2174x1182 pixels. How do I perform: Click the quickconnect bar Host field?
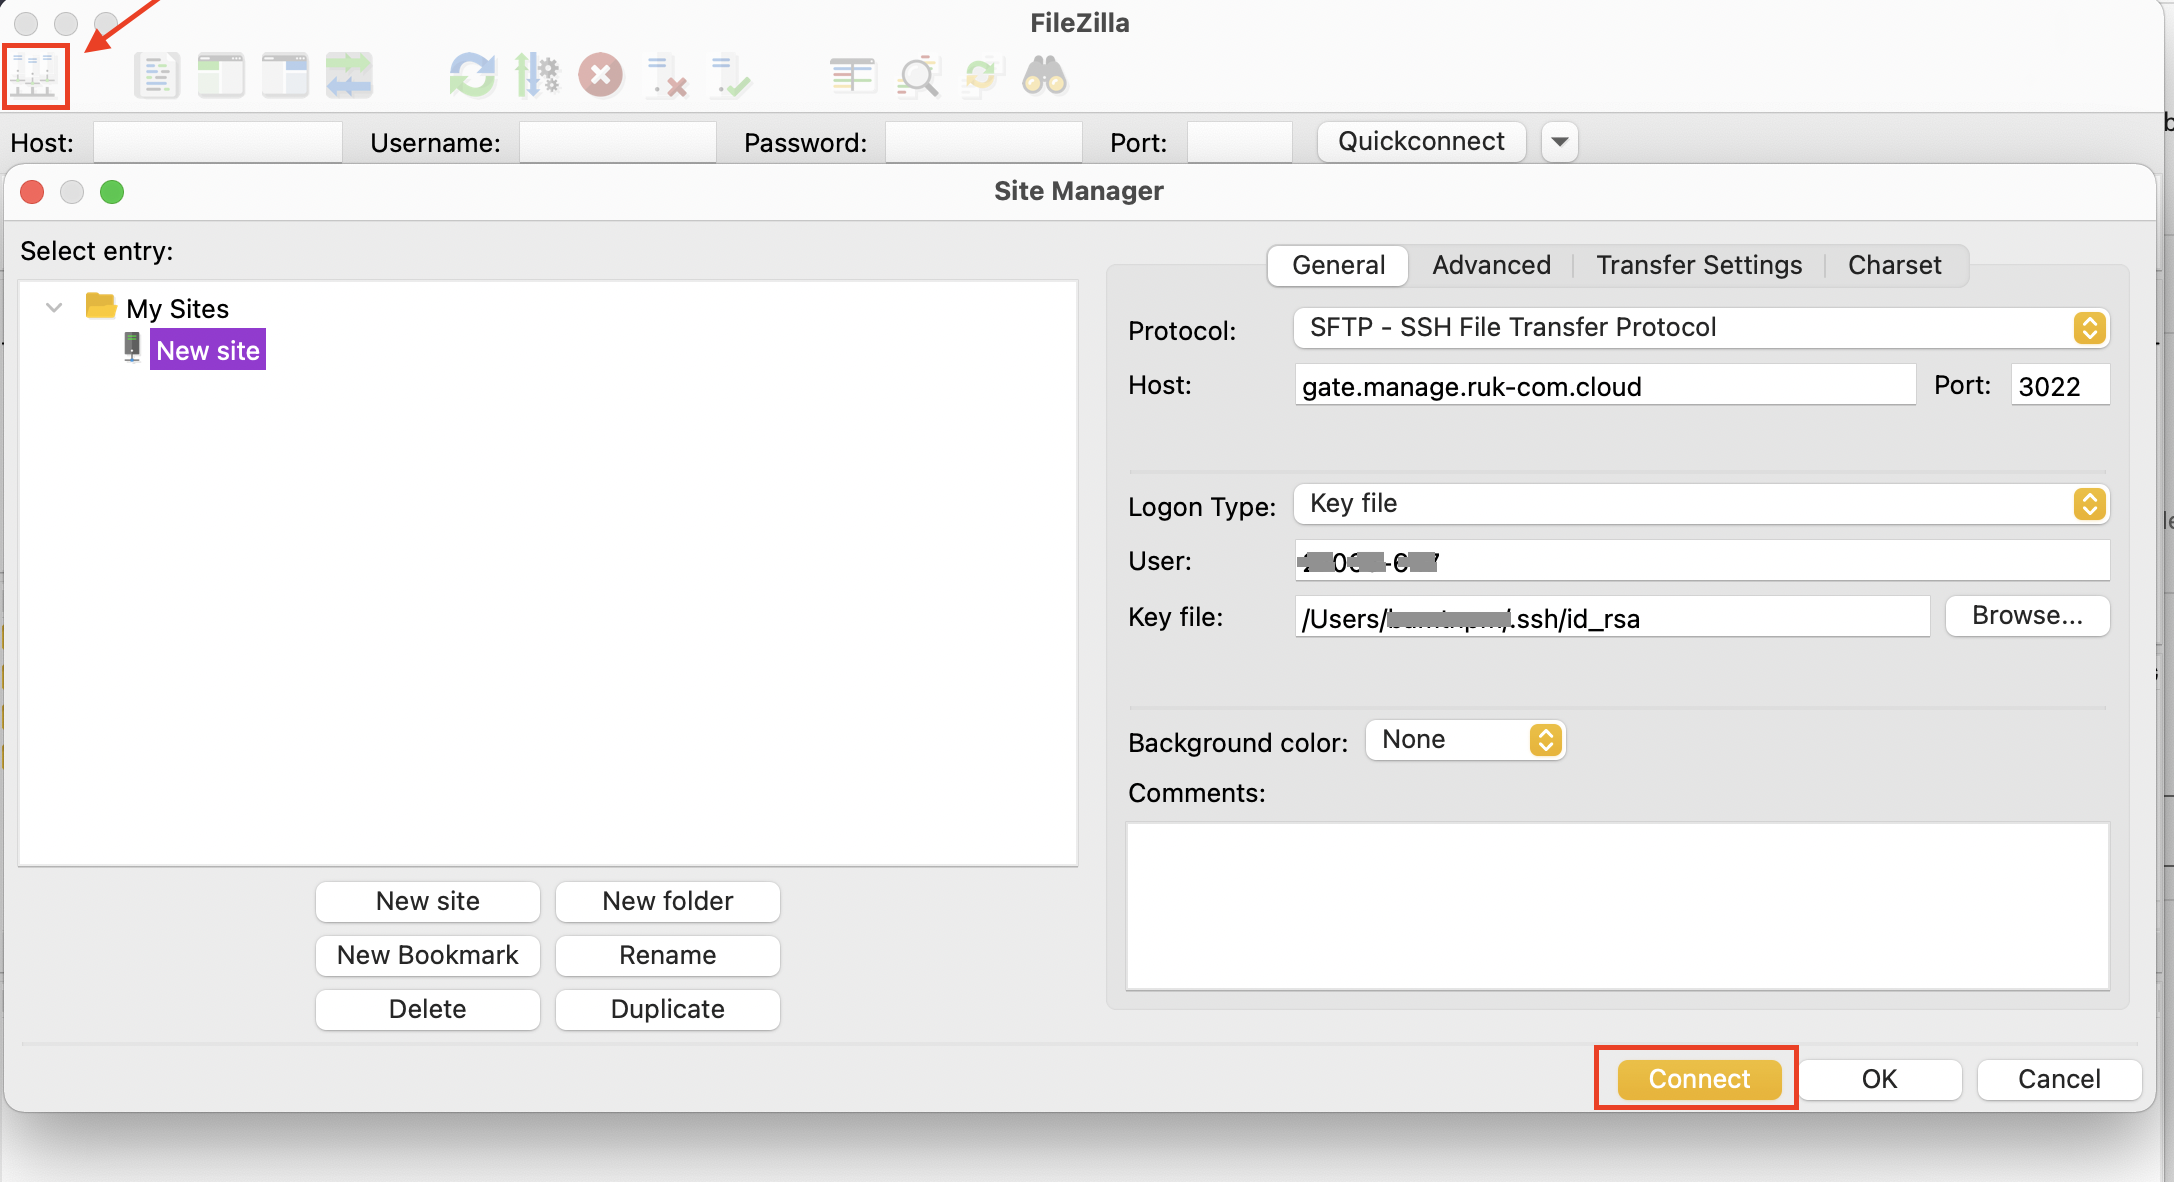pos(218,142)
